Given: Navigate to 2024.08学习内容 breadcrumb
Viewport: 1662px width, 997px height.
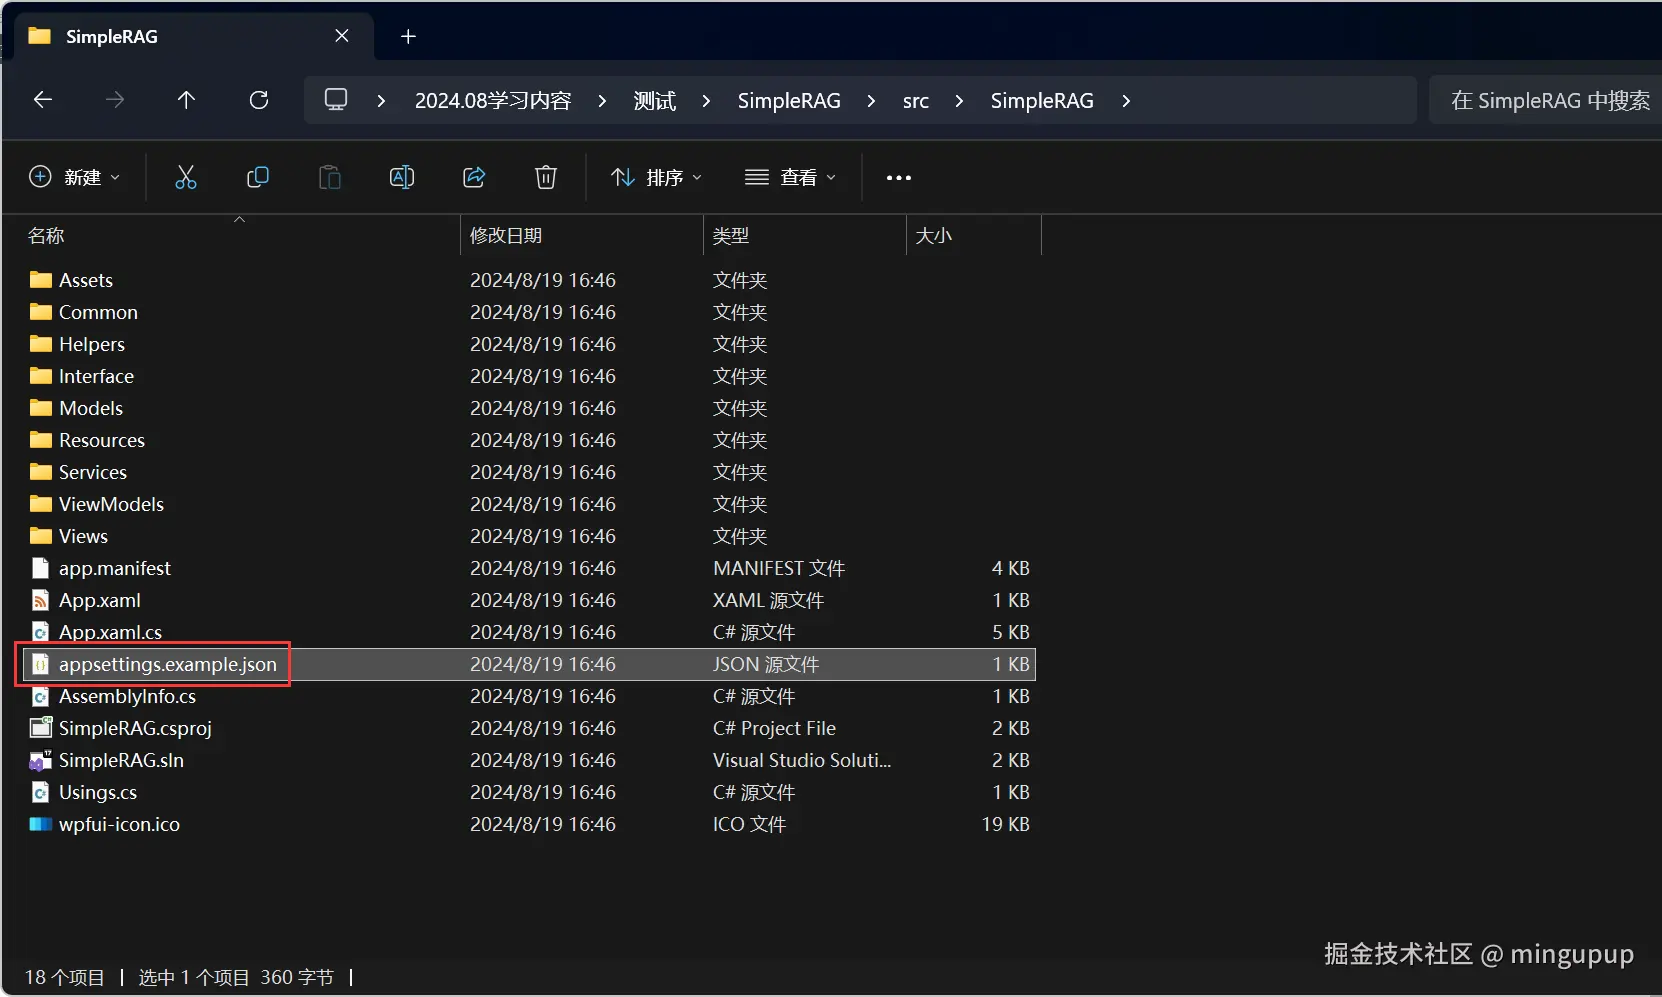Looking at the screenshot, I should 493,101.
